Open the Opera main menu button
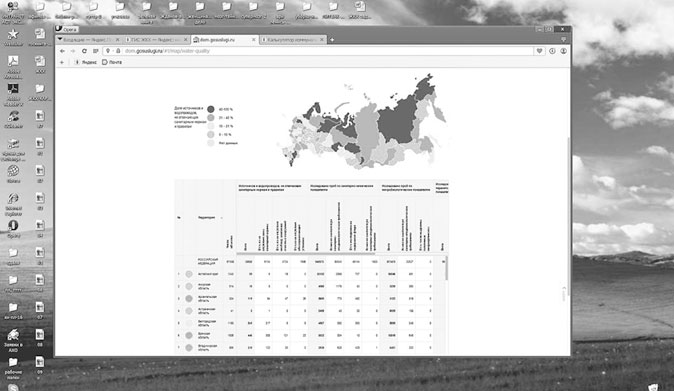Screen dimensions: 674x391 (67, 29)
